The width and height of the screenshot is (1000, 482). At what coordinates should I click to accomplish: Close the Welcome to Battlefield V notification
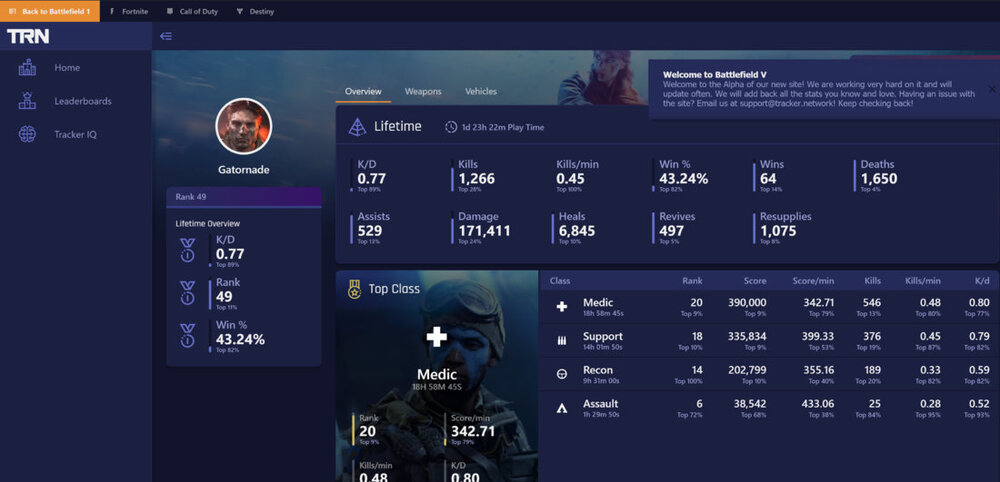coord(992,89)
